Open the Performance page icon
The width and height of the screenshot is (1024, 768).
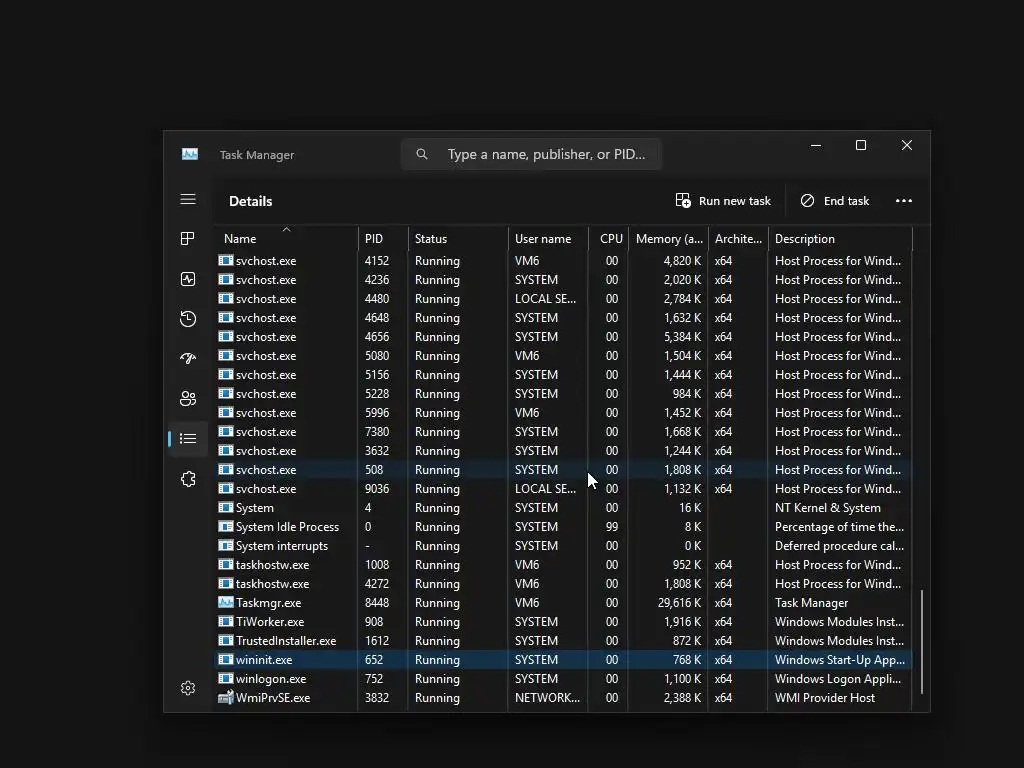188,279
